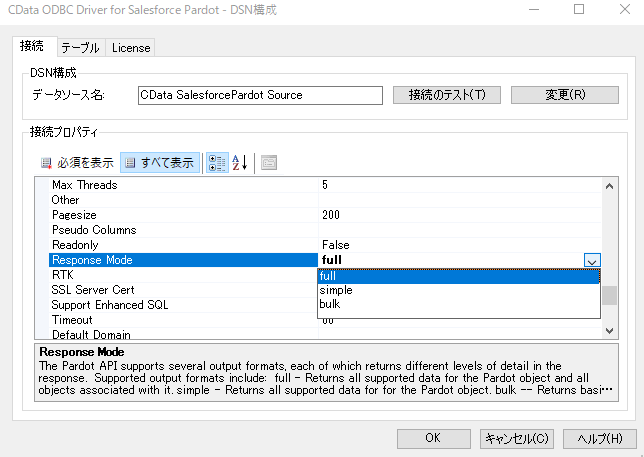644x457 pixels.
Task: Close the DSN configuration window
Action: pos(625,9)
